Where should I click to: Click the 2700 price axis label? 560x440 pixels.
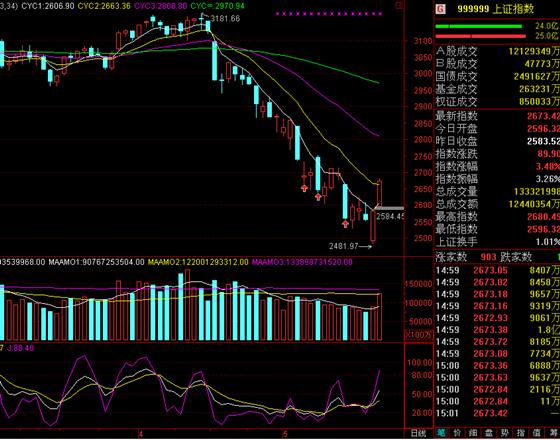coord(423,173)
